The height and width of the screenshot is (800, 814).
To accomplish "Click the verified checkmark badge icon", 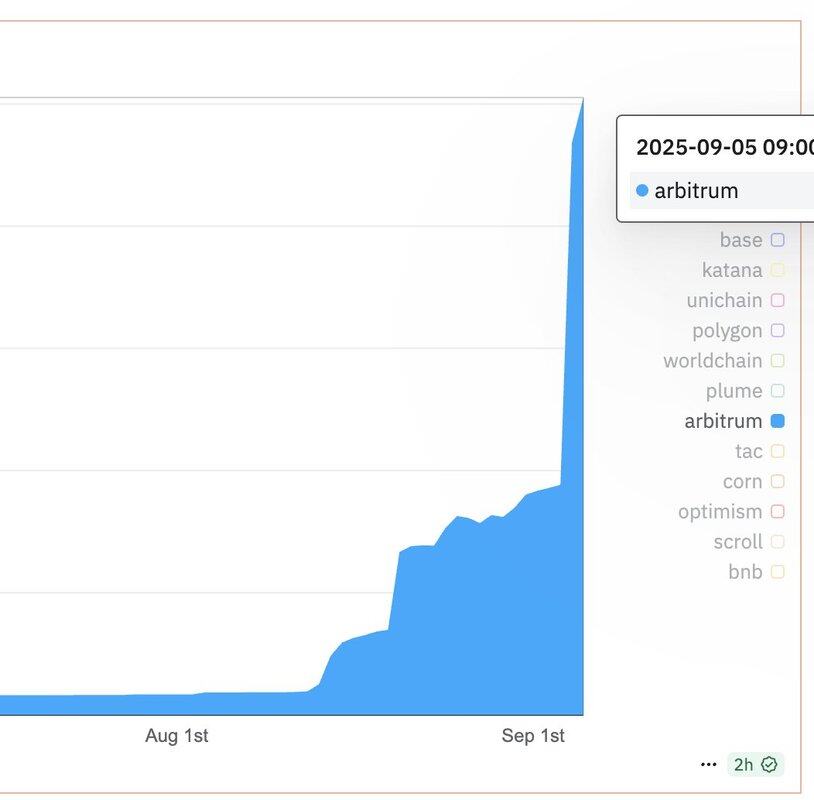I will coord(769,764).
